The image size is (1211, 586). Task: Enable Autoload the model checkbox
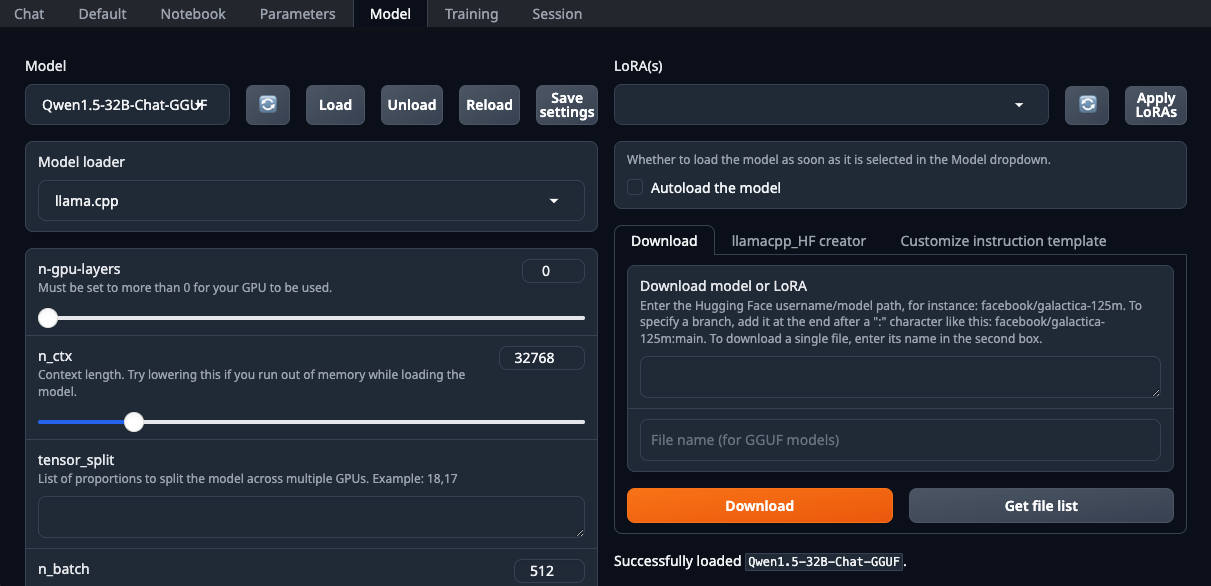(634, 188)
